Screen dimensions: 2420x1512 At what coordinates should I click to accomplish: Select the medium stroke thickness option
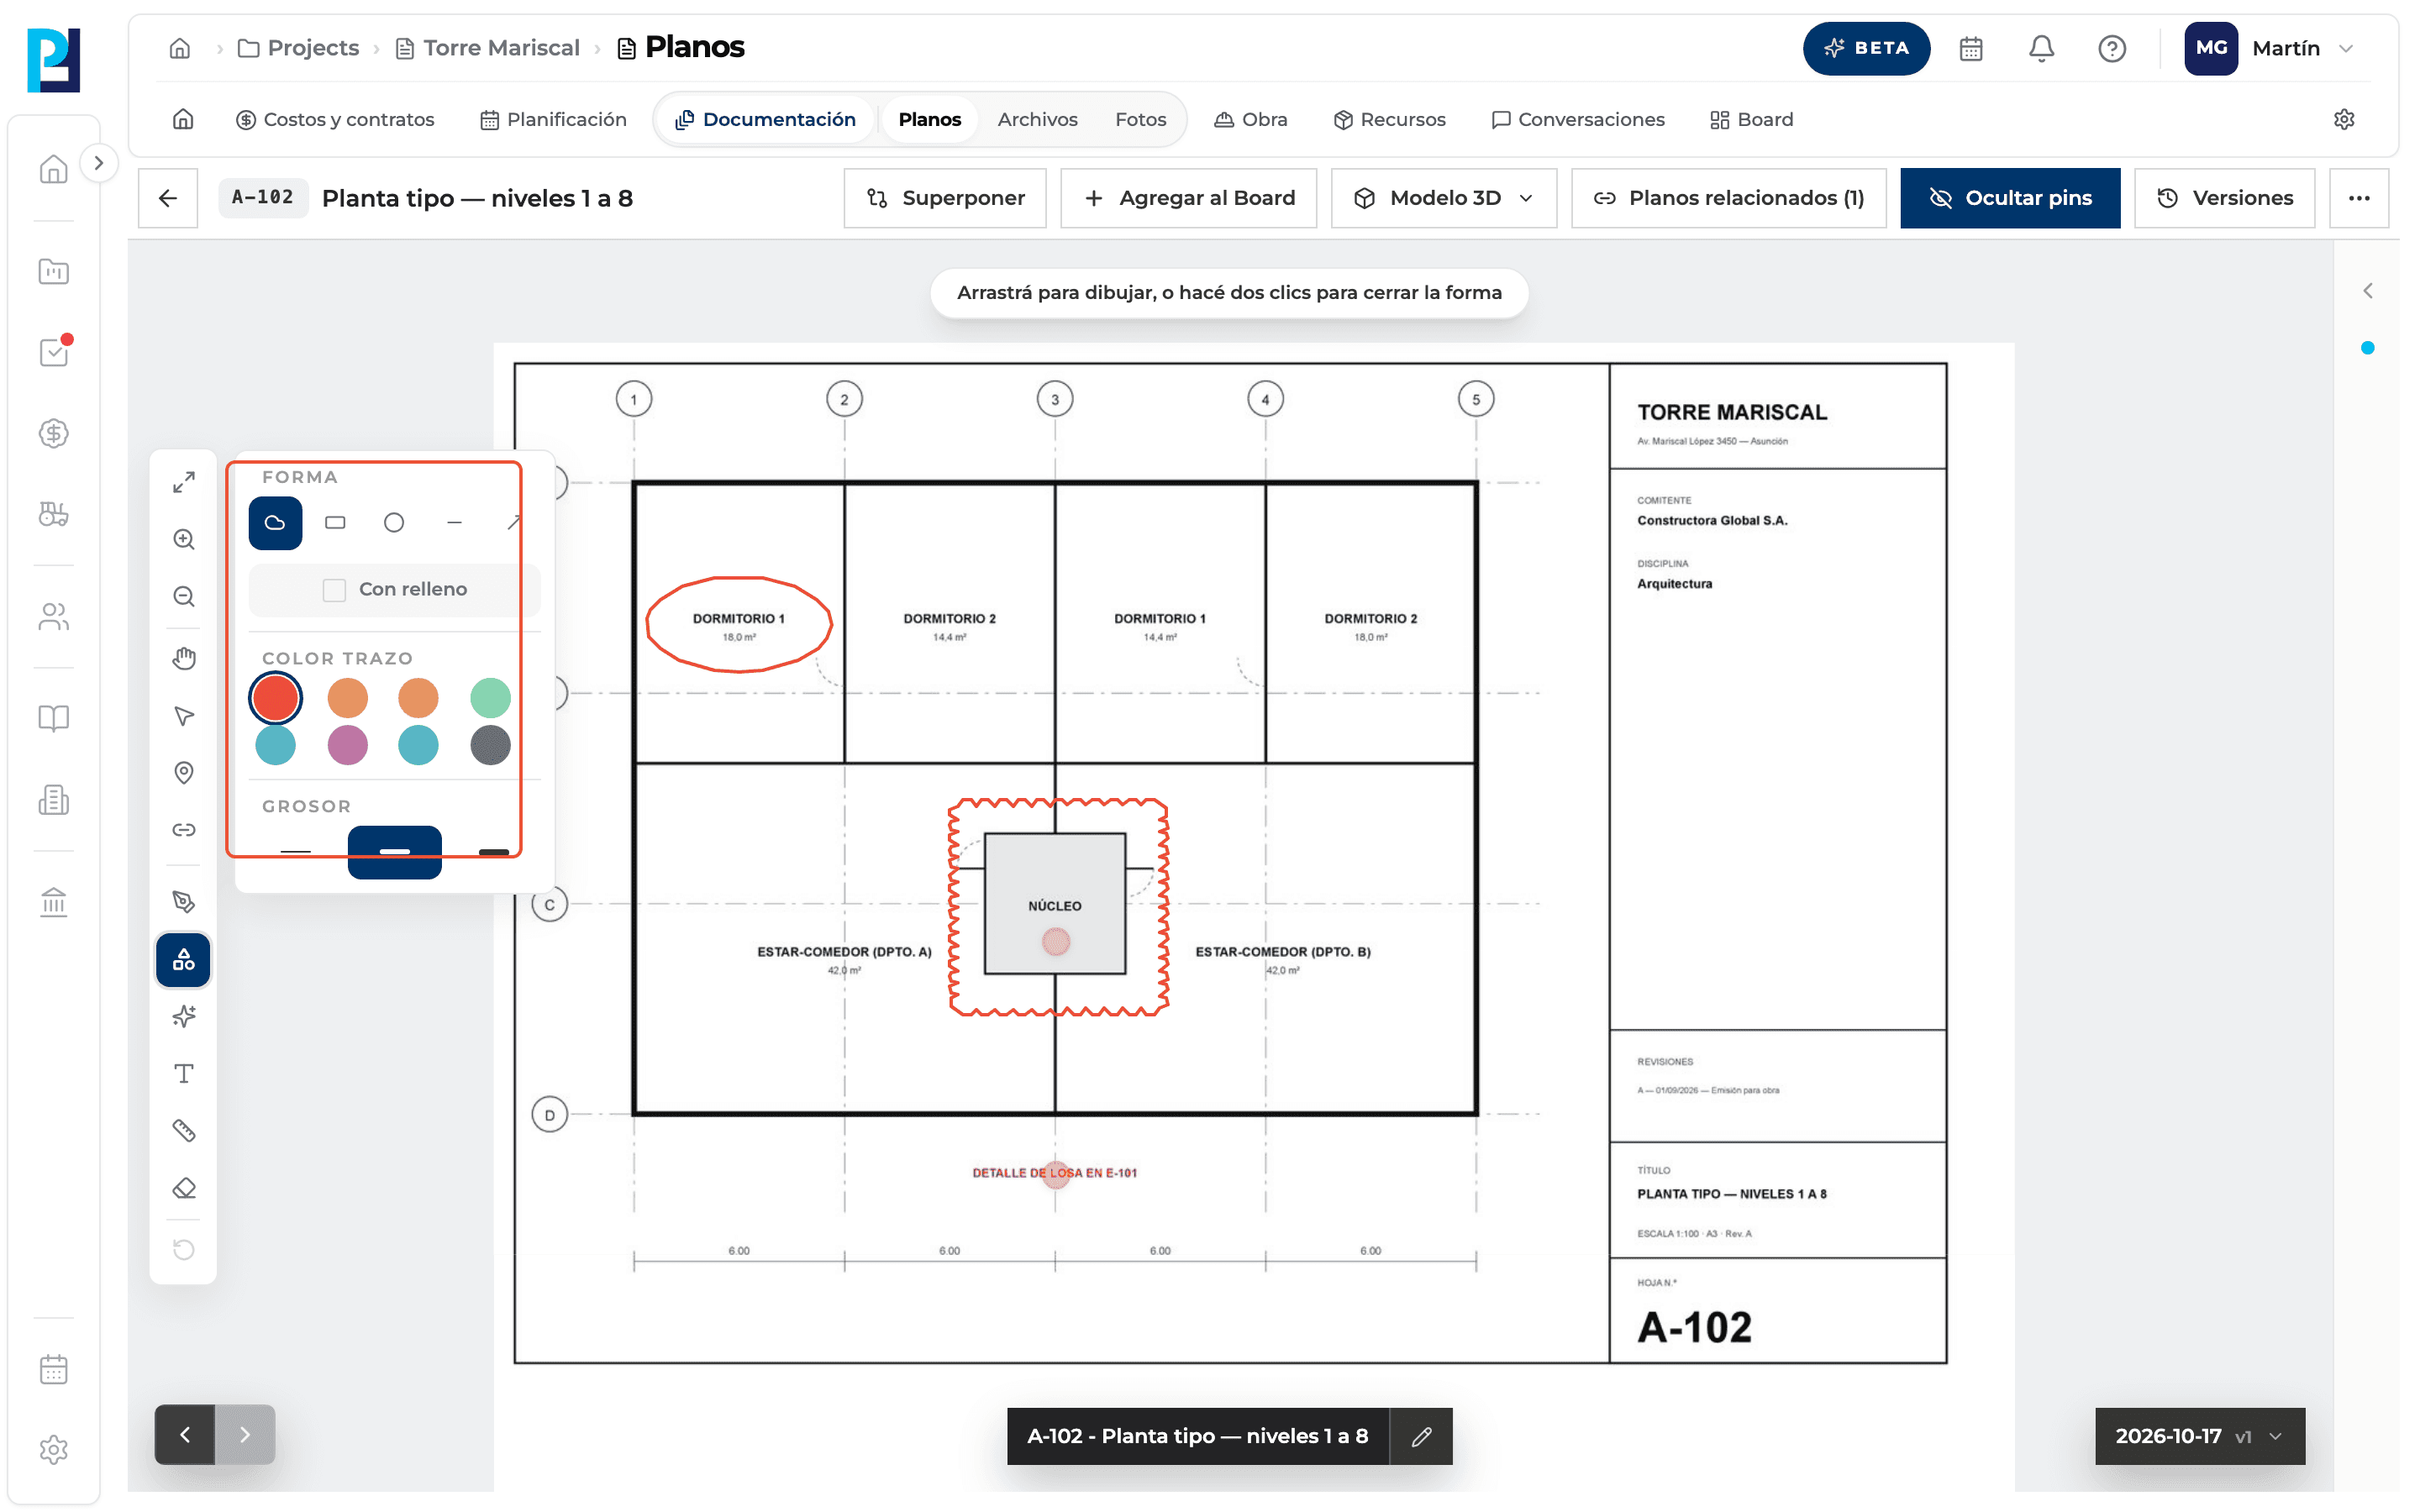395,852
